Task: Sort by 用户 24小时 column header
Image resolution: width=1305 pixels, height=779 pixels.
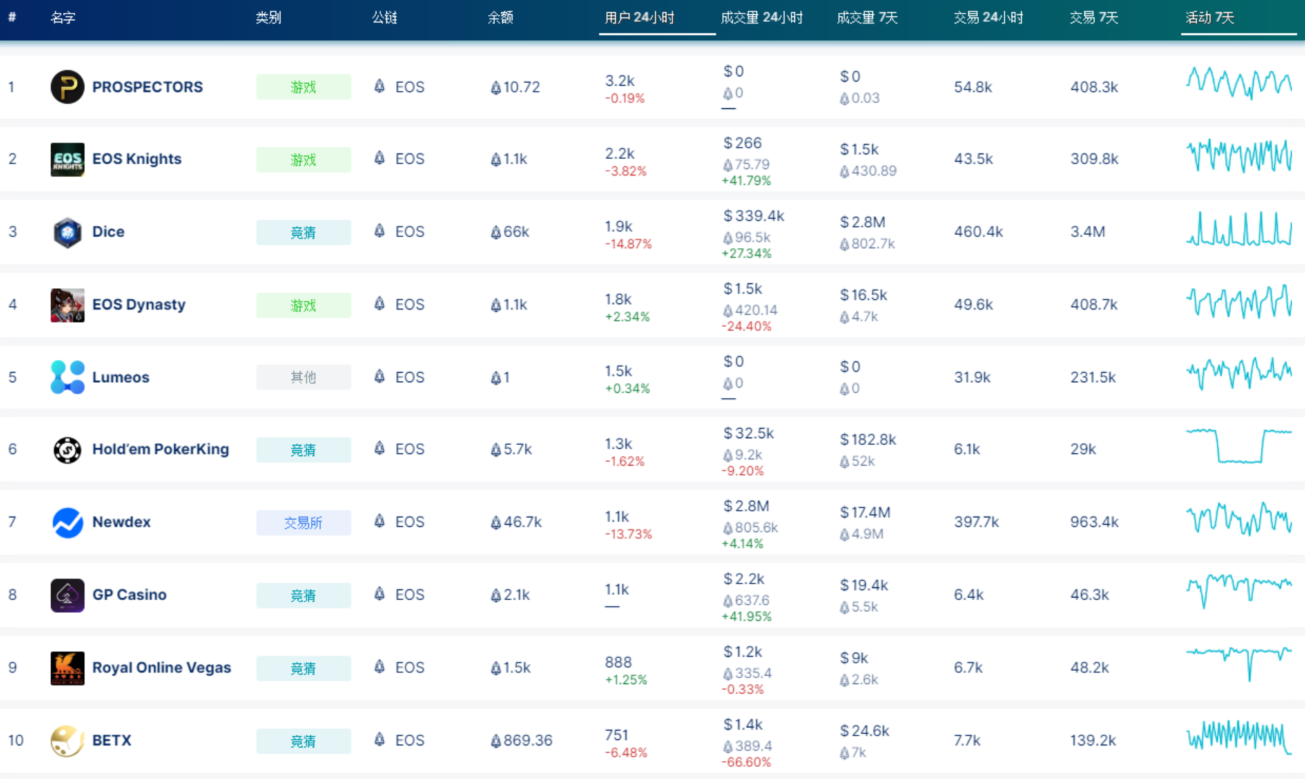Action: pos(639,18)
